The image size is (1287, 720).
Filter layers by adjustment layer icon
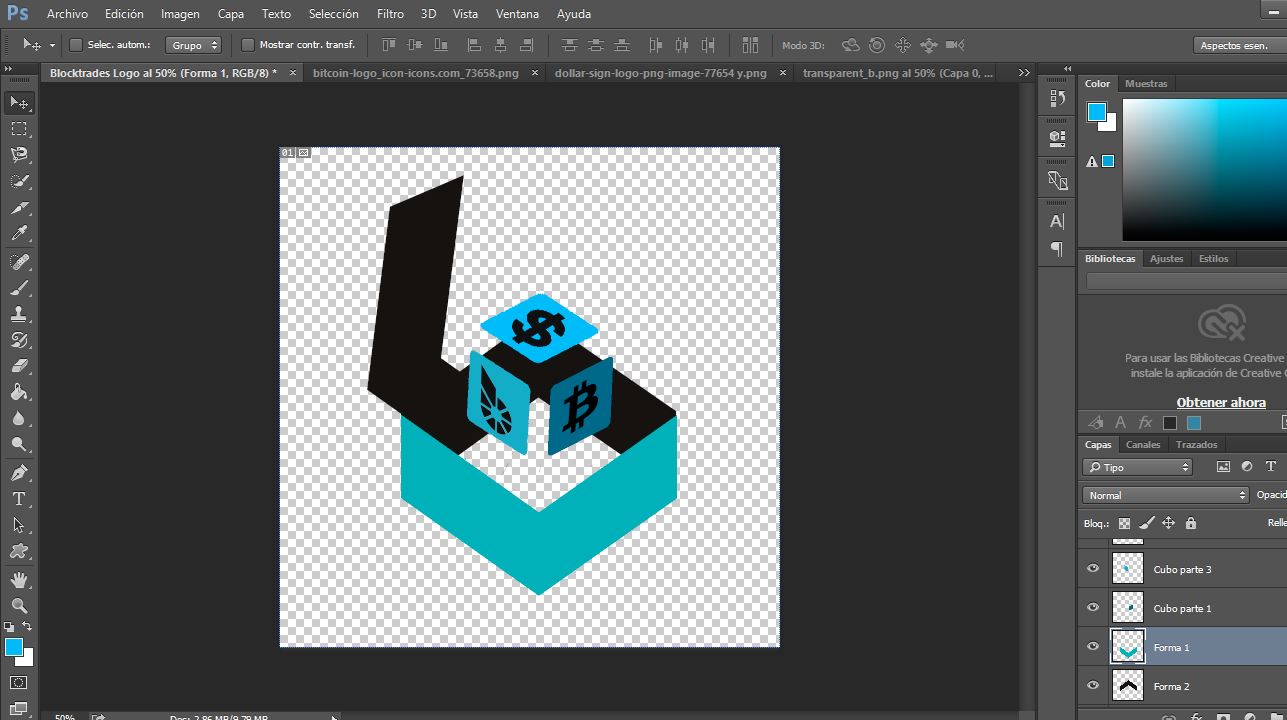tap(1247, 467)
